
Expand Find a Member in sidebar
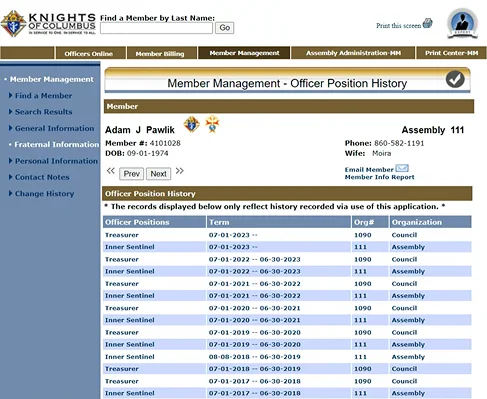[x=43, y=96]
